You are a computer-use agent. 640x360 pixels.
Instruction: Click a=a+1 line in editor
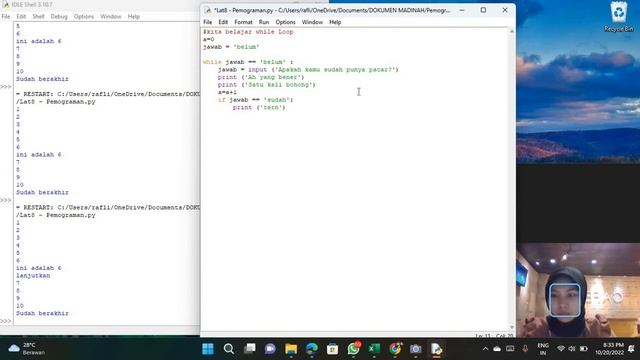[227, 92]
